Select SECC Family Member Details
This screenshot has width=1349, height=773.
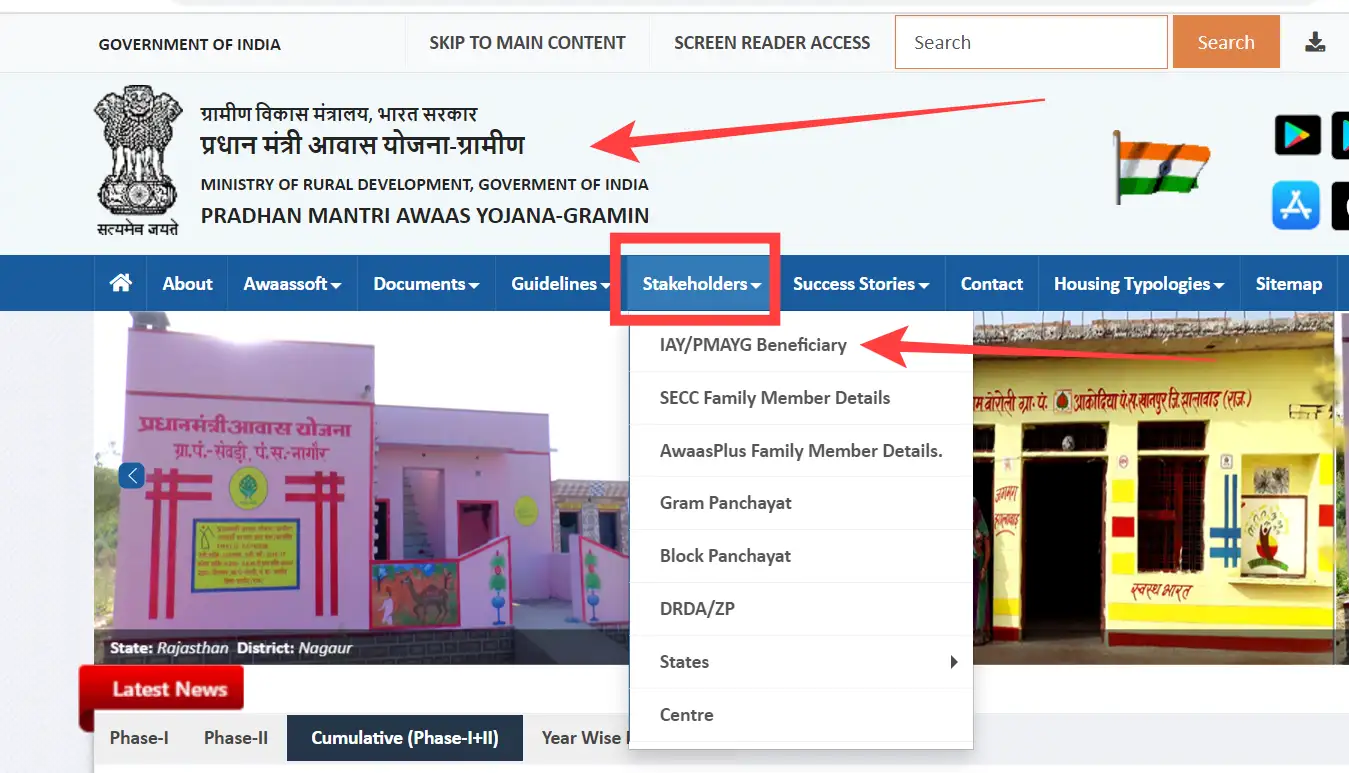coord(801,398)
